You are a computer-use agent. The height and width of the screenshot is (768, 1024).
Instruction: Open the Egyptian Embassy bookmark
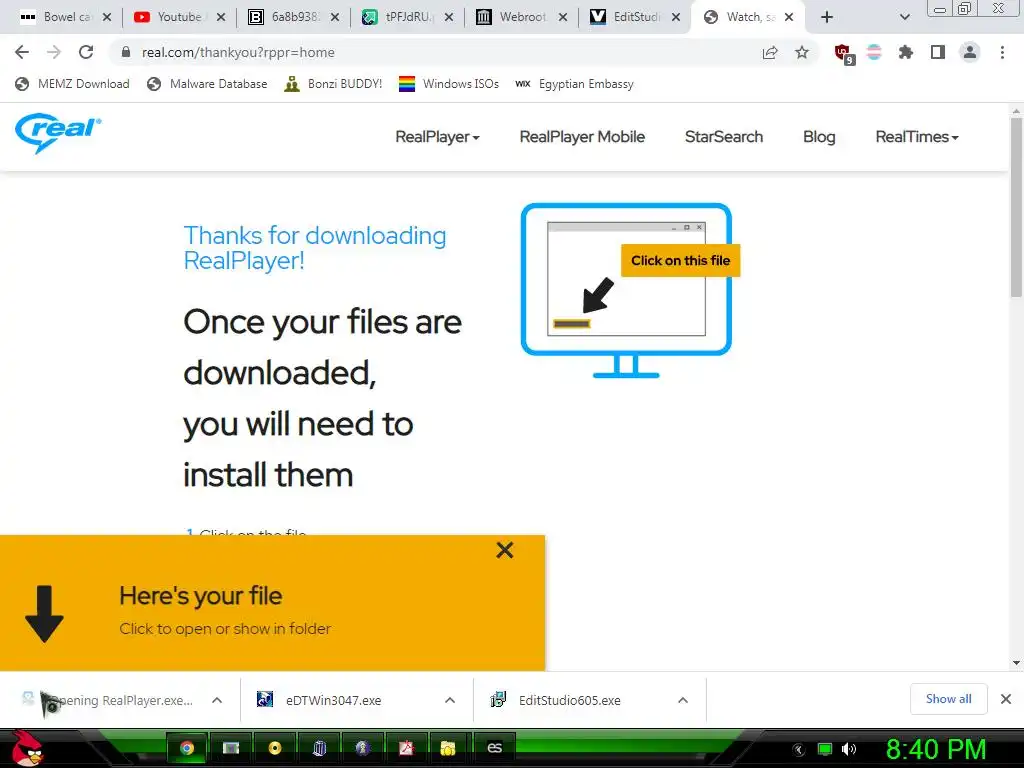pos(574,84)
